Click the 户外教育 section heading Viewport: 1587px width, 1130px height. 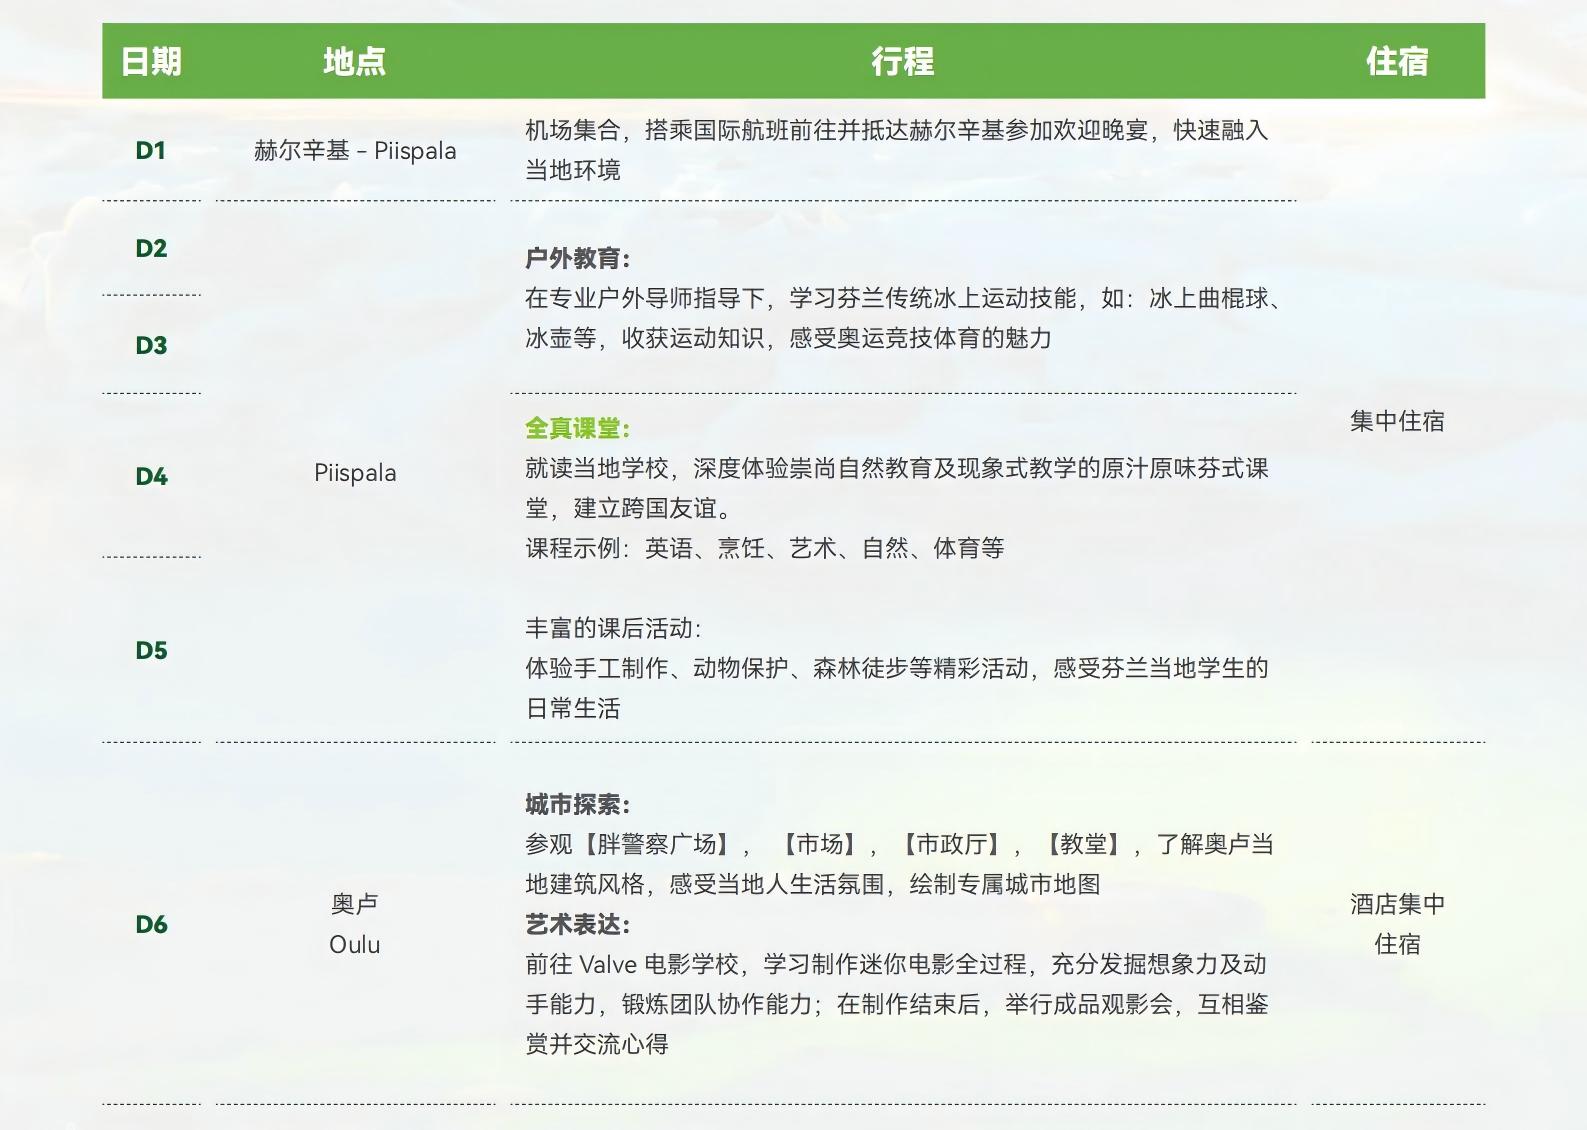pyautogui.click(x=577, y=259)
